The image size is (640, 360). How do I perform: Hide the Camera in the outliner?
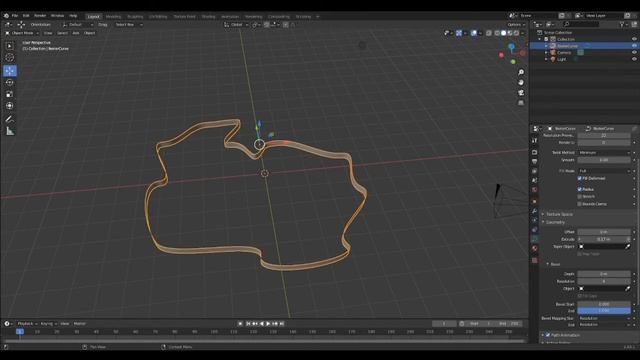[634, 52]
